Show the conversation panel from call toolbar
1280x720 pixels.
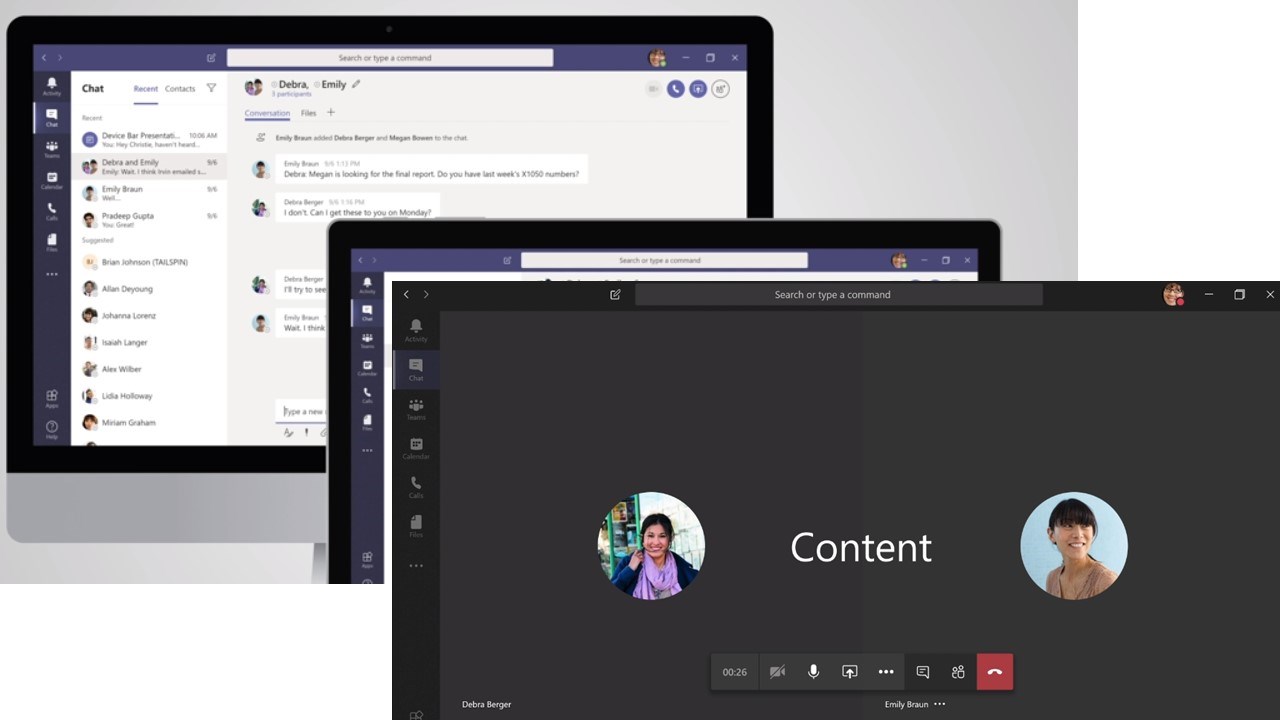pos(923,672)
